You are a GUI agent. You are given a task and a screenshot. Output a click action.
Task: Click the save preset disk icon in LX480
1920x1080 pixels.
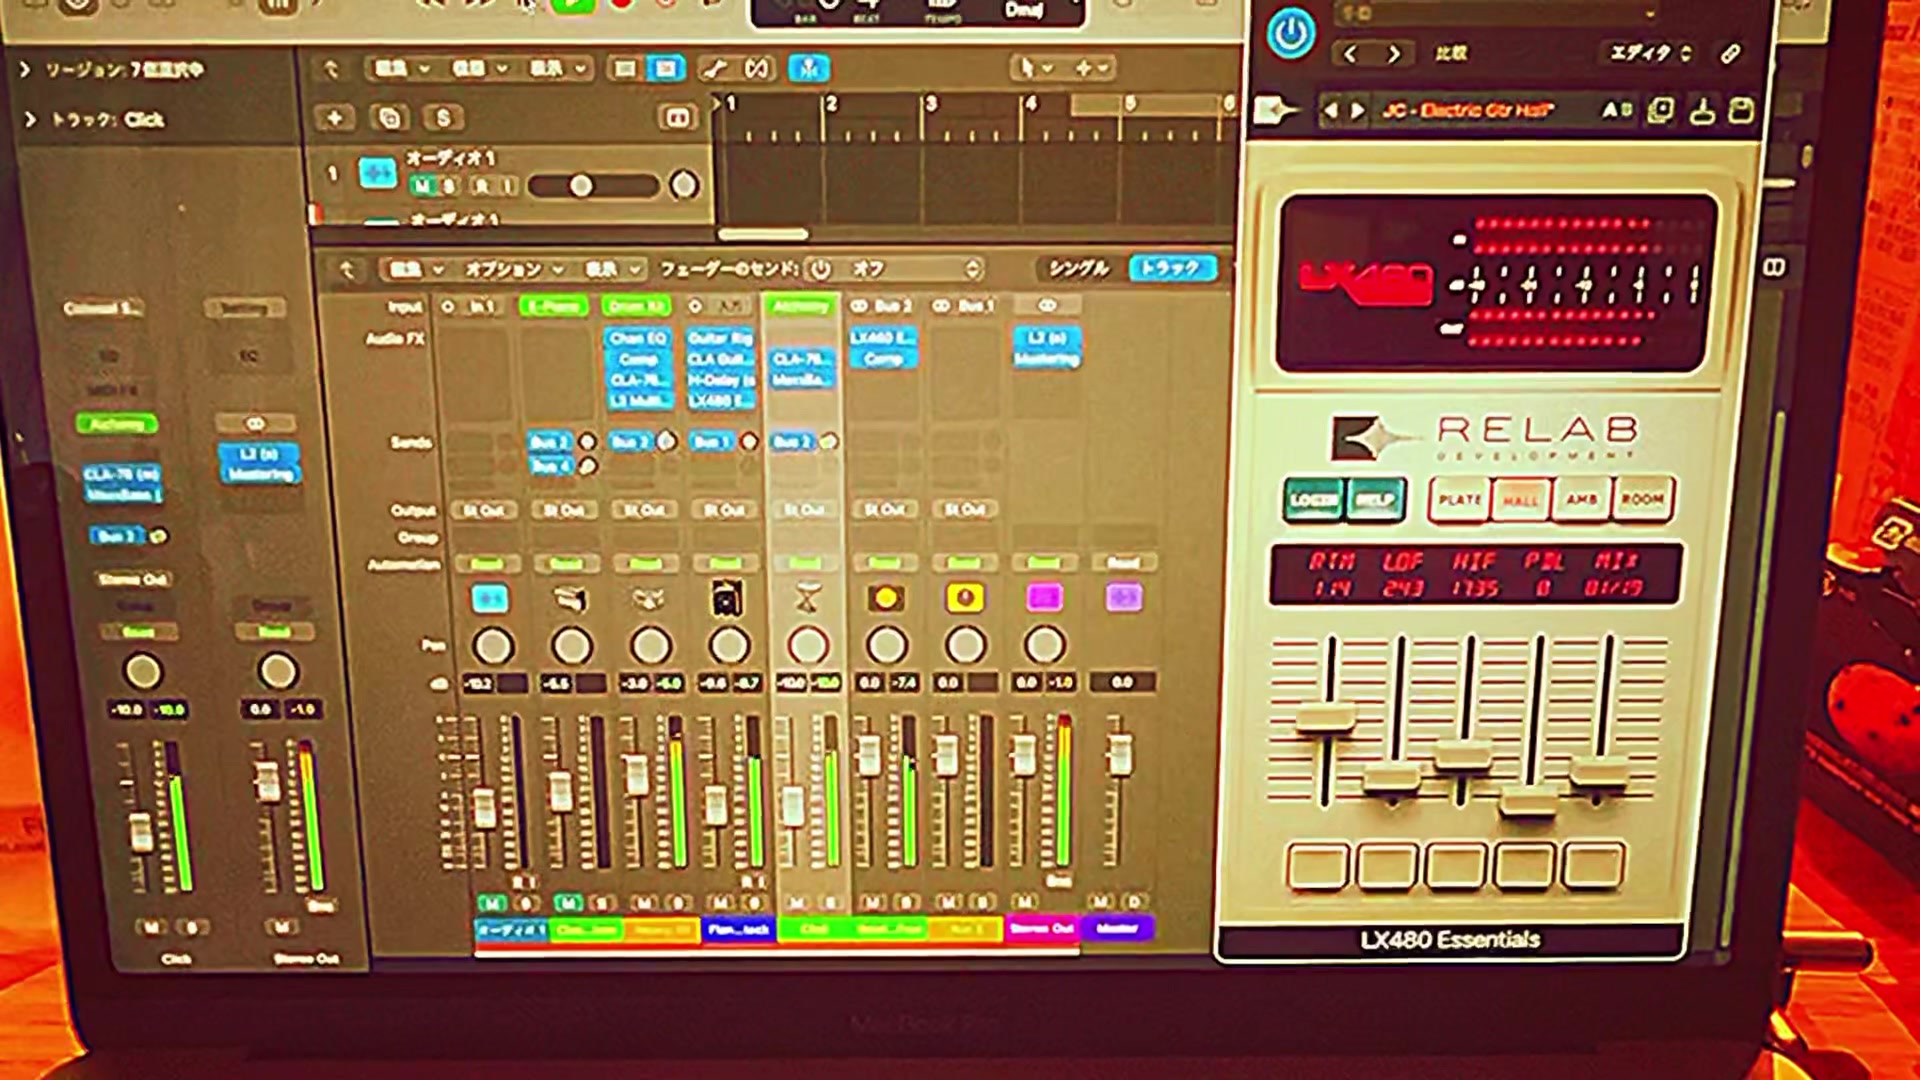click(x=1741, y=110)
